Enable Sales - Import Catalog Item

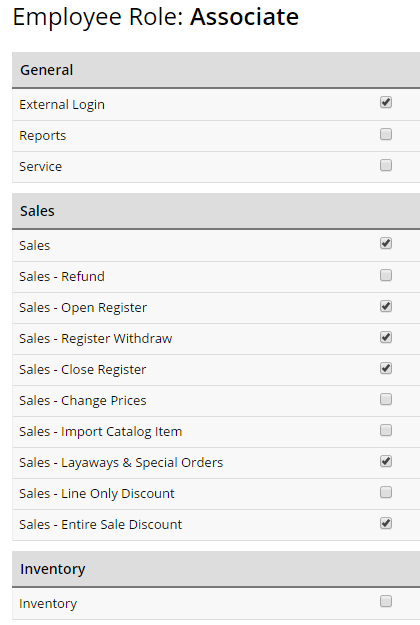coord(386,430)
